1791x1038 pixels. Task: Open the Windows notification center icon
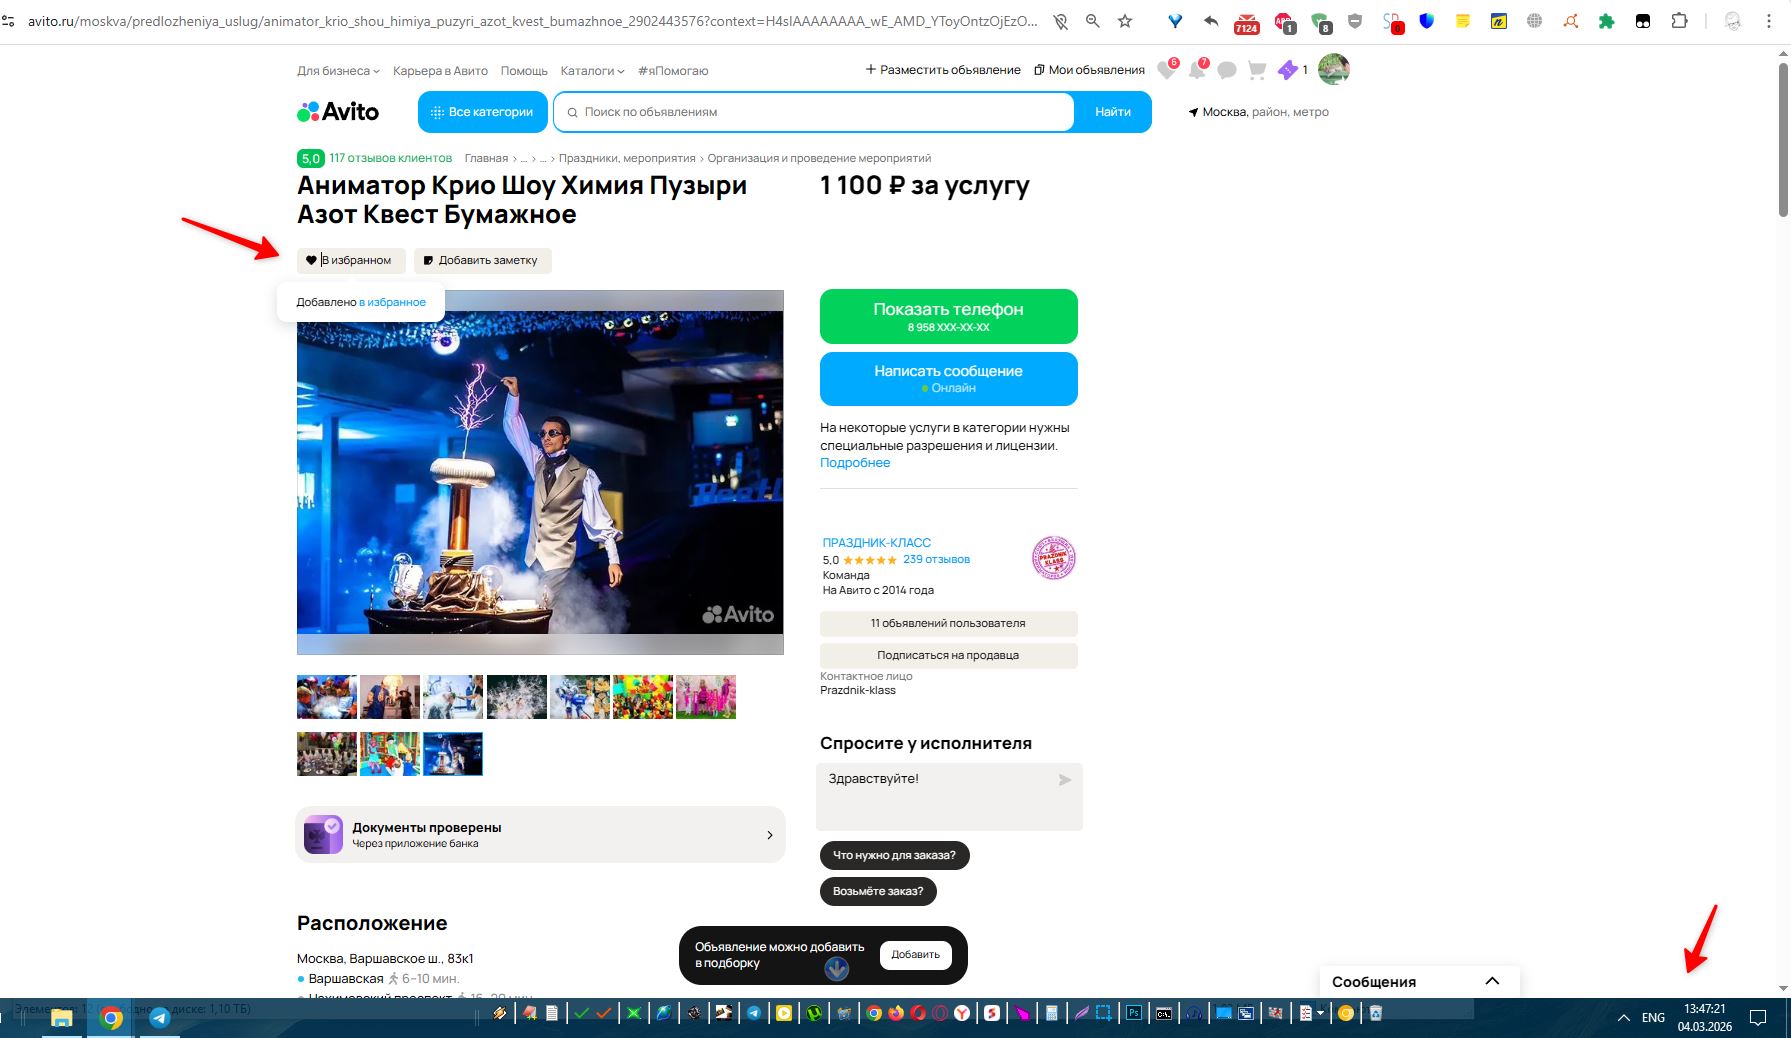click(1758, 1018)
